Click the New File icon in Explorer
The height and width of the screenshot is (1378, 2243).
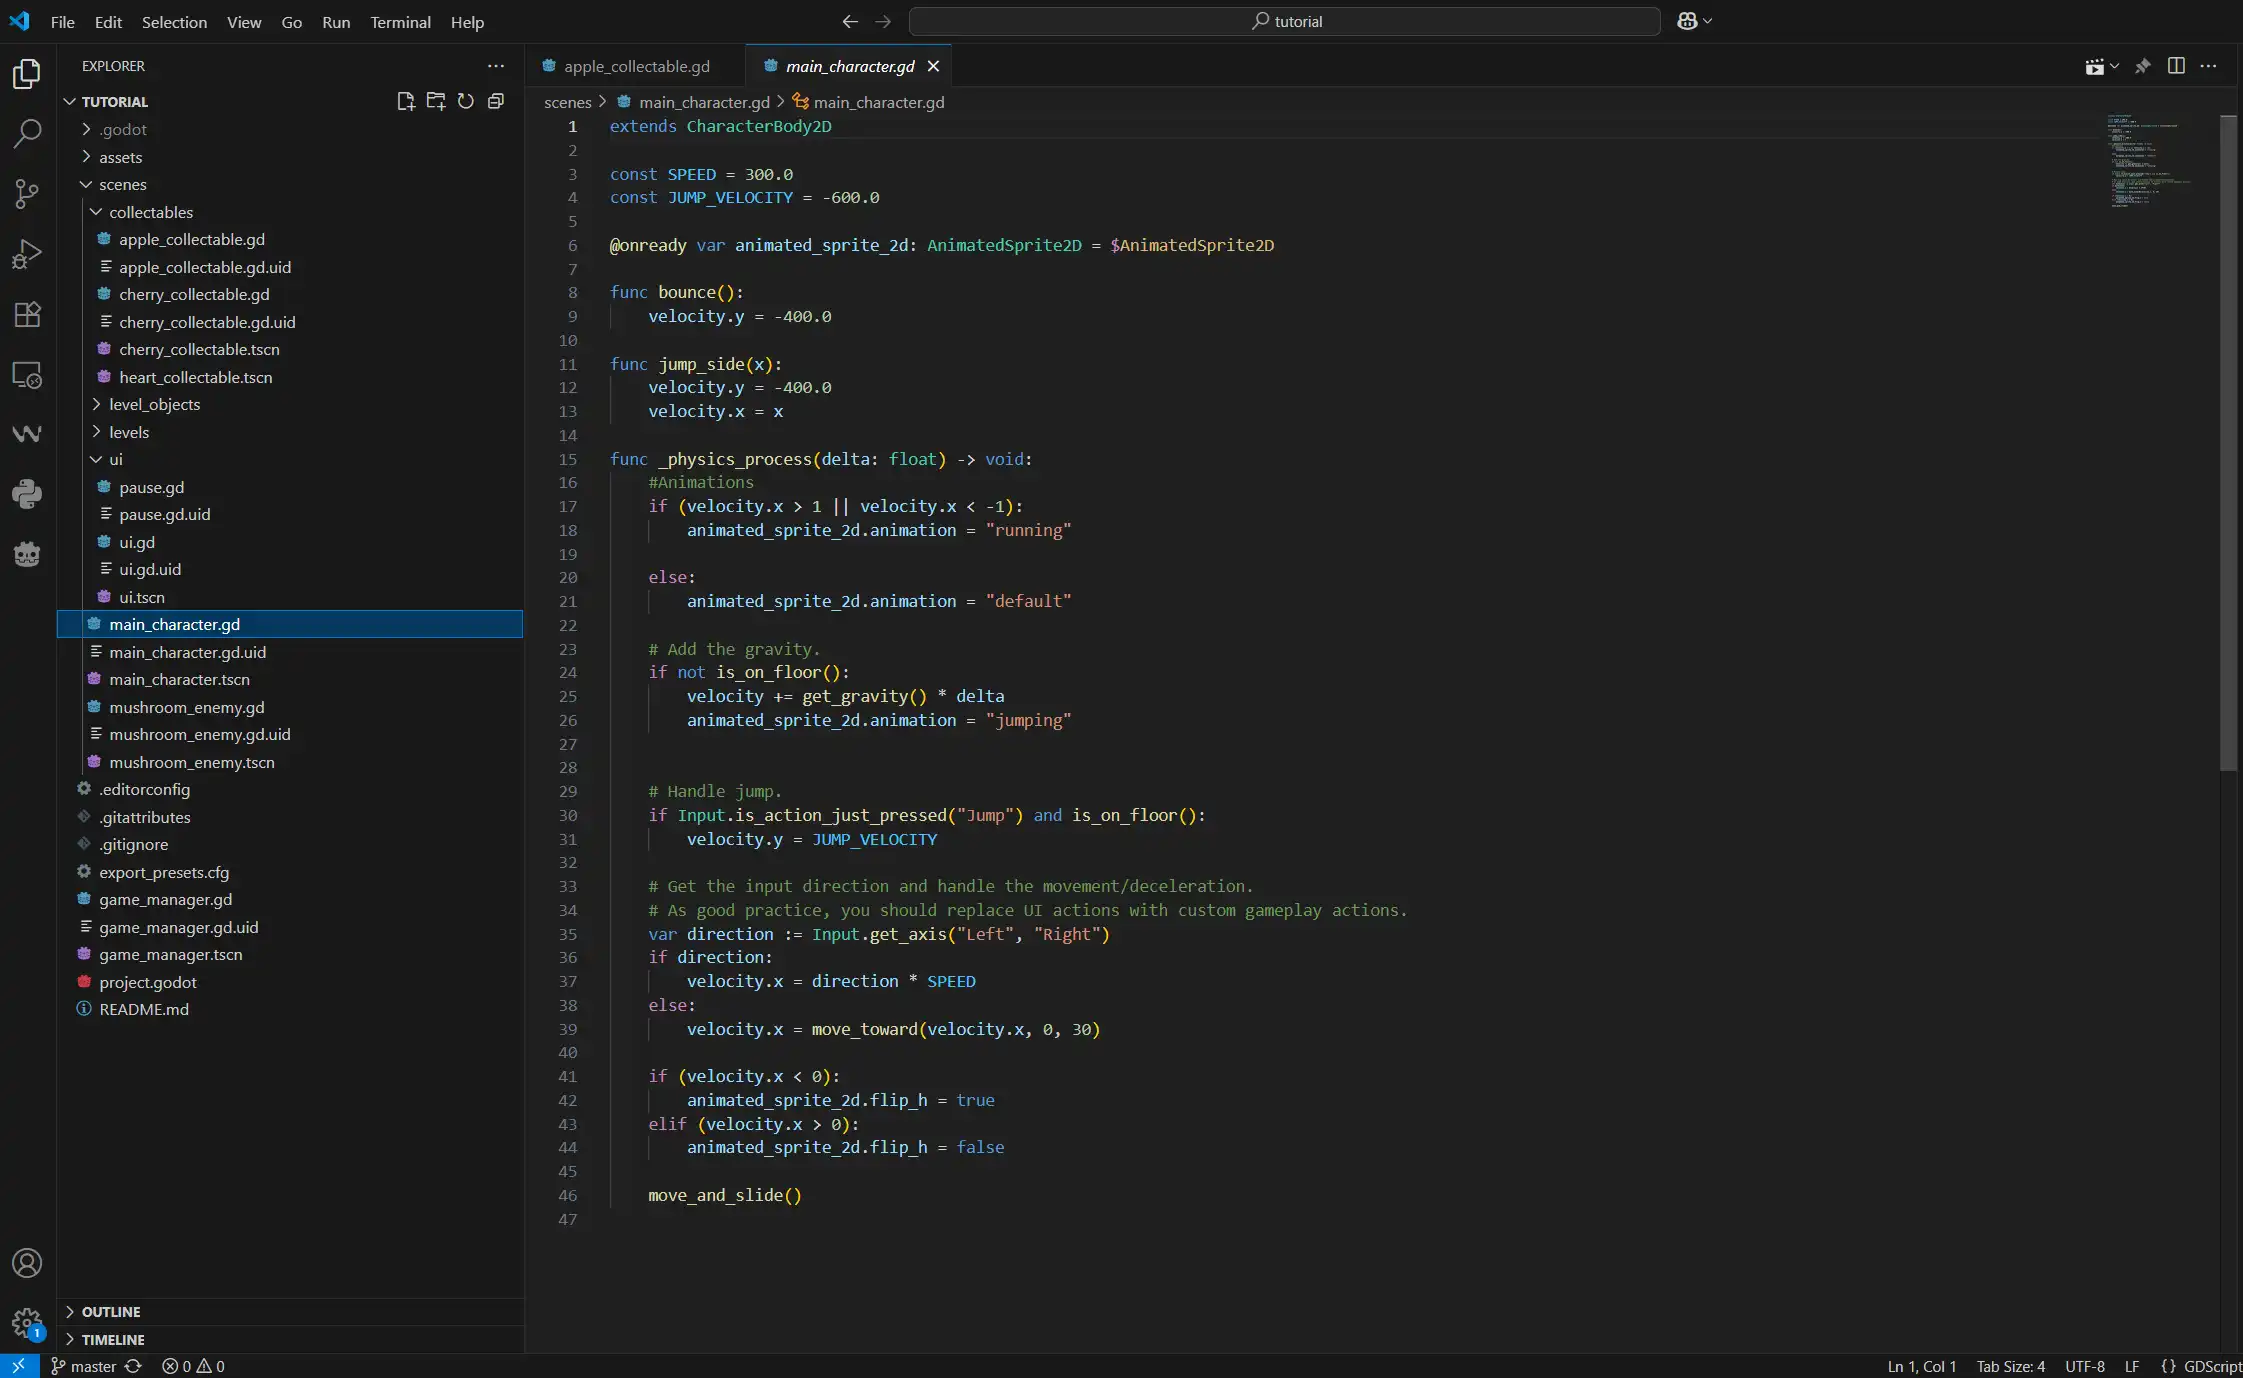point(405,101)
